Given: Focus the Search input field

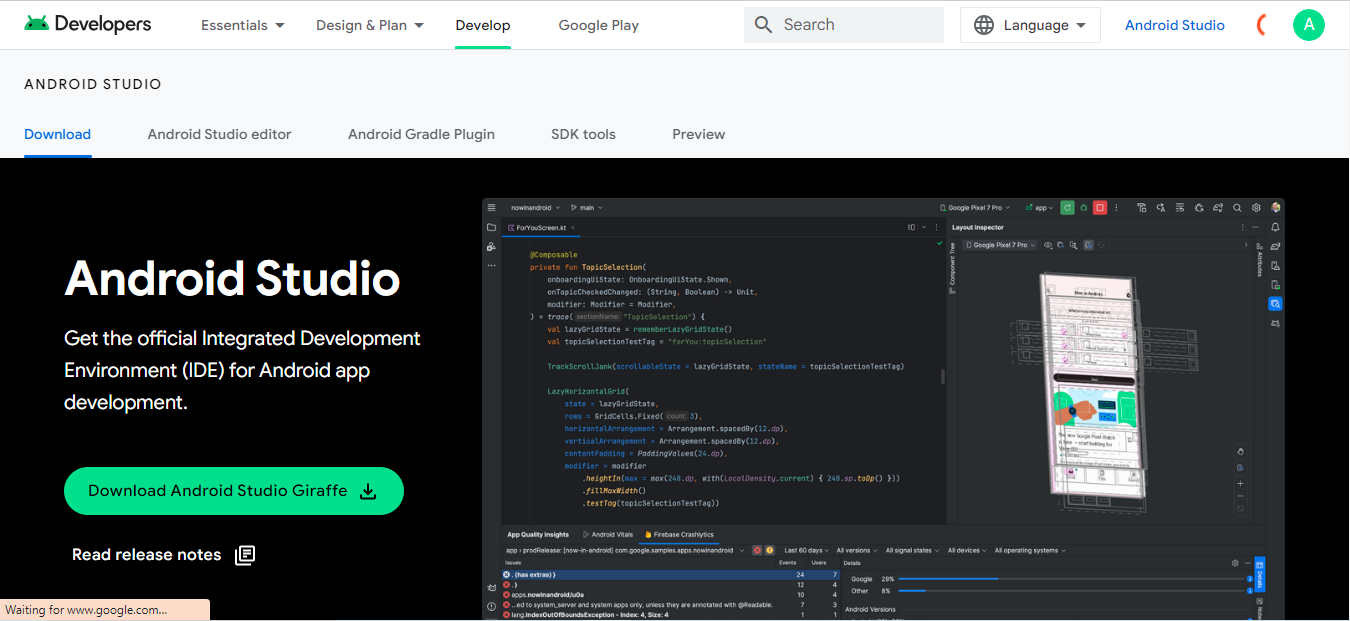Looking at the screenshot, I should coord(844,25).
